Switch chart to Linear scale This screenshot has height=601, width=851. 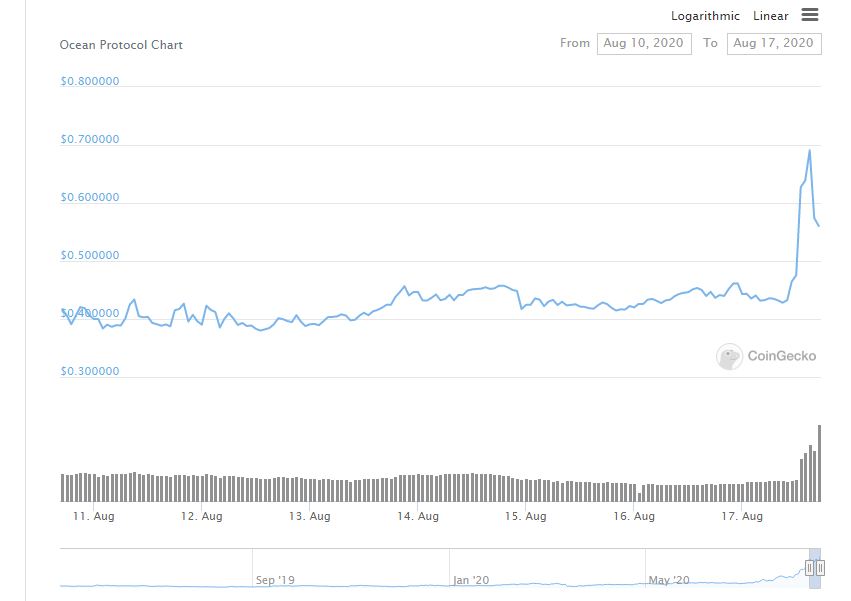(771, 16)
